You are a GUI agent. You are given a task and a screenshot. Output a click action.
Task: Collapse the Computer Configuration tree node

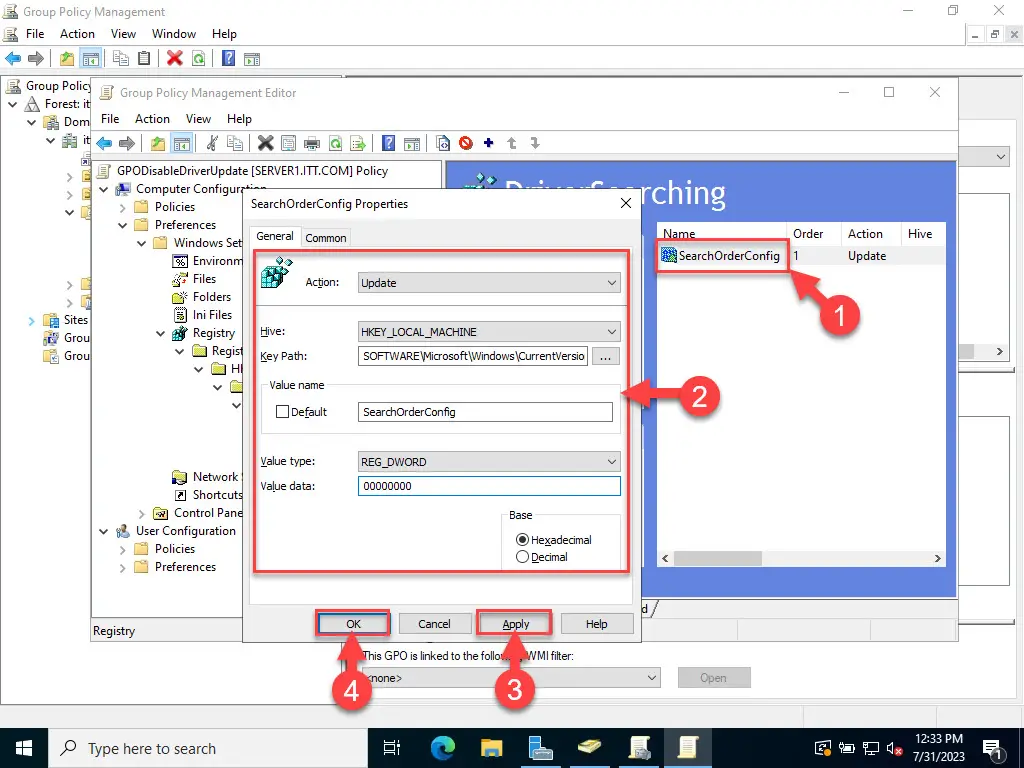tap(104, 189)
